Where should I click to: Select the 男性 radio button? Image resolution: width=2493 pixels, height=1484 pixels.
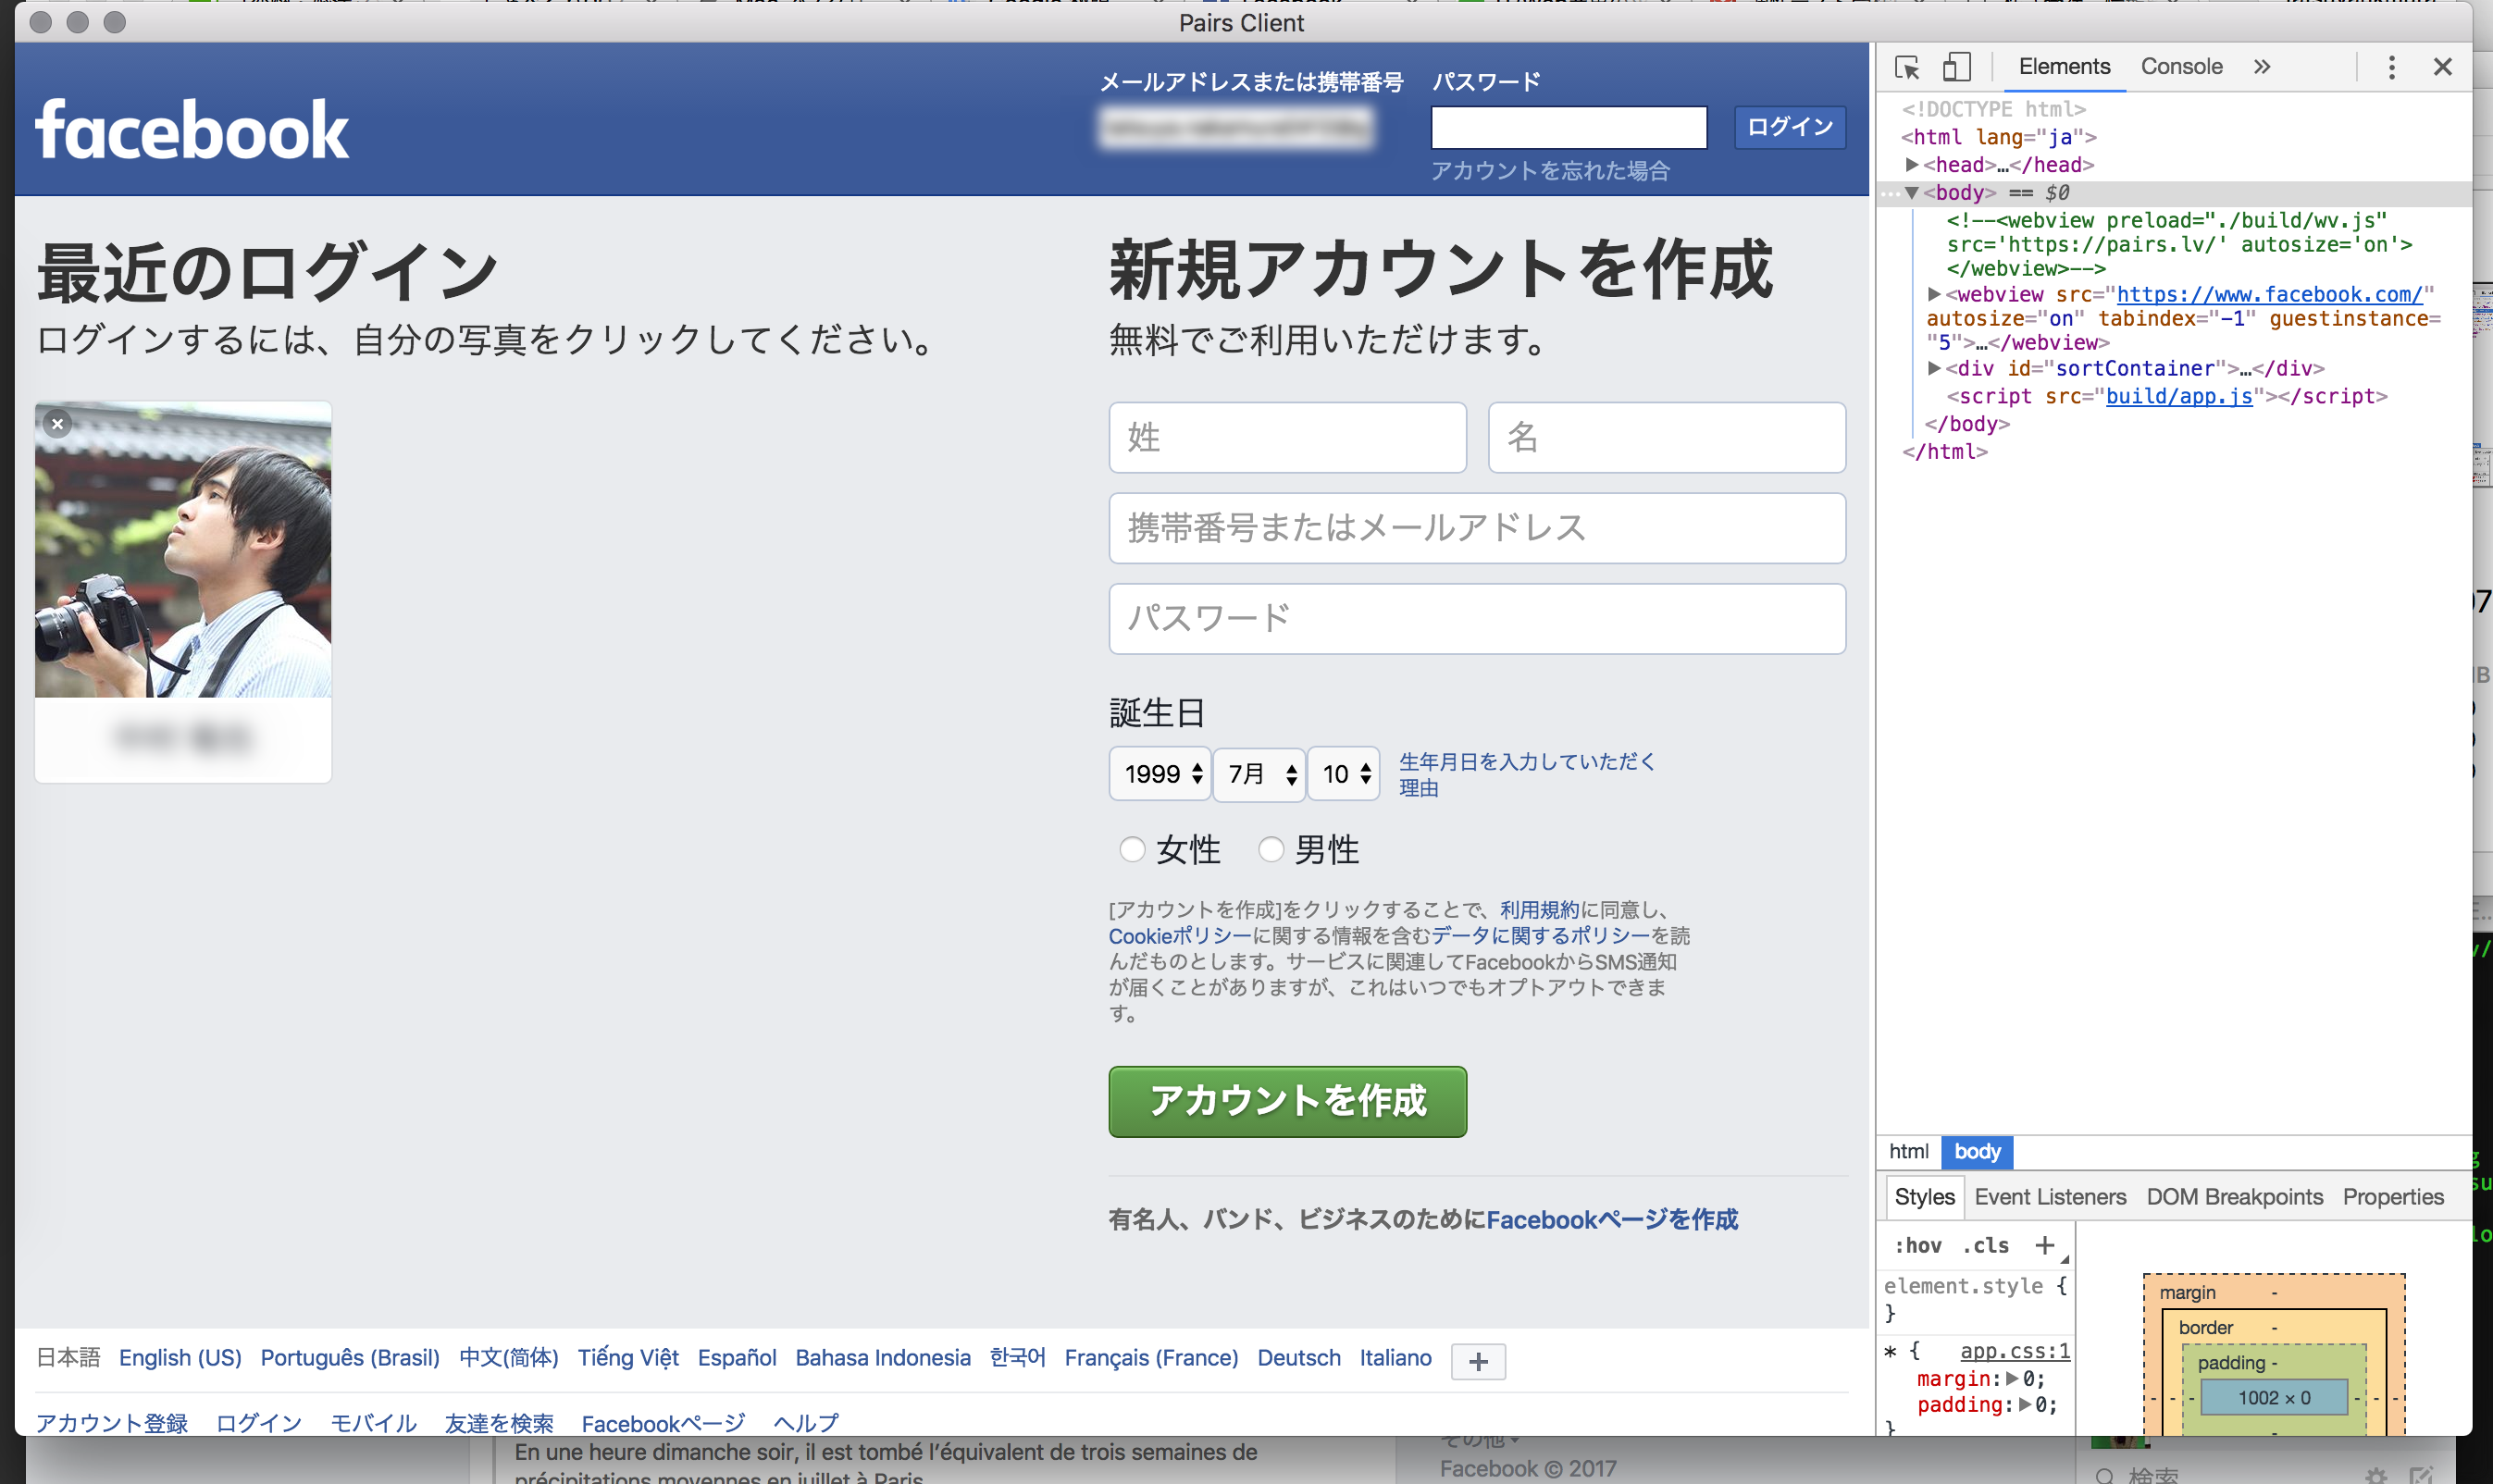point(1270,849)
